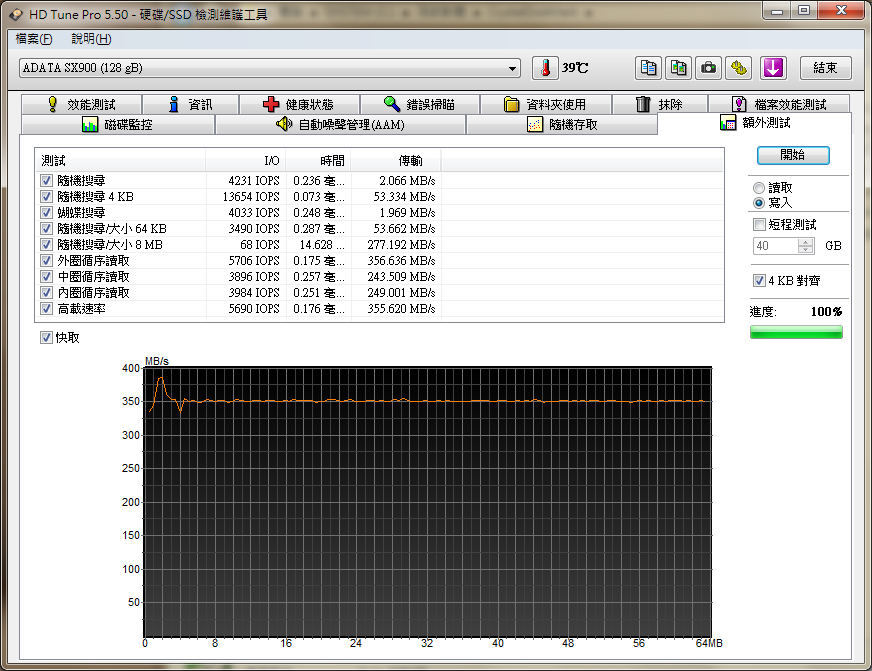Open the 自動噪聲管理 (AAM) tab
The height and width of the screenshot is (671, 872).
pyautogui.click(x=340, y=125)
